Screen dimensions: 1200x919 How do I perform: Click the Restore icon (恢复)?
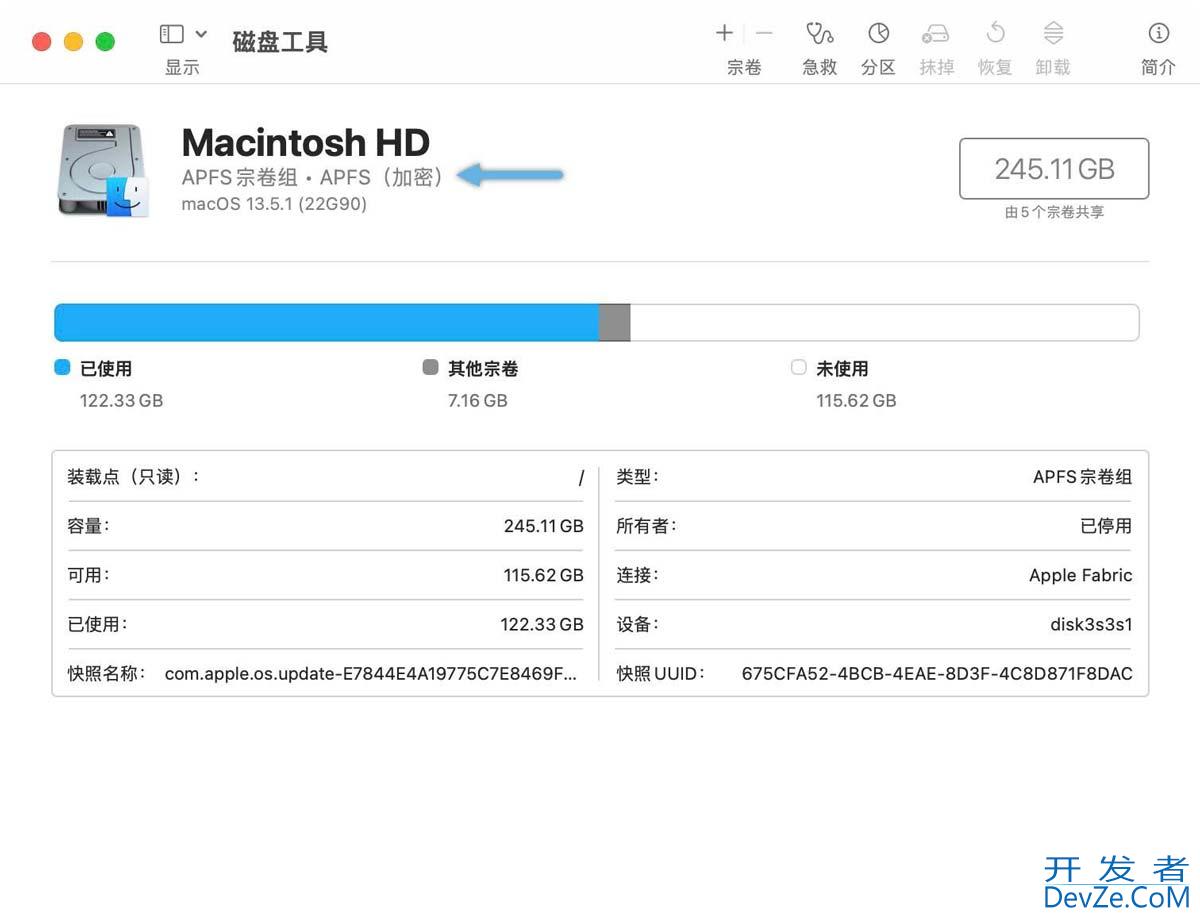tap(995, 34)
